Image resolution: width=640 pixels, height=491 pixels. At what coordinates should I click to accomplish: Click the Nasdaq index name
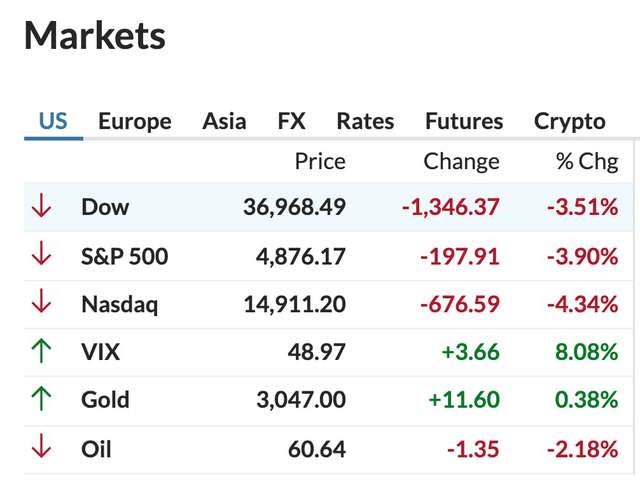click(119, 304)
